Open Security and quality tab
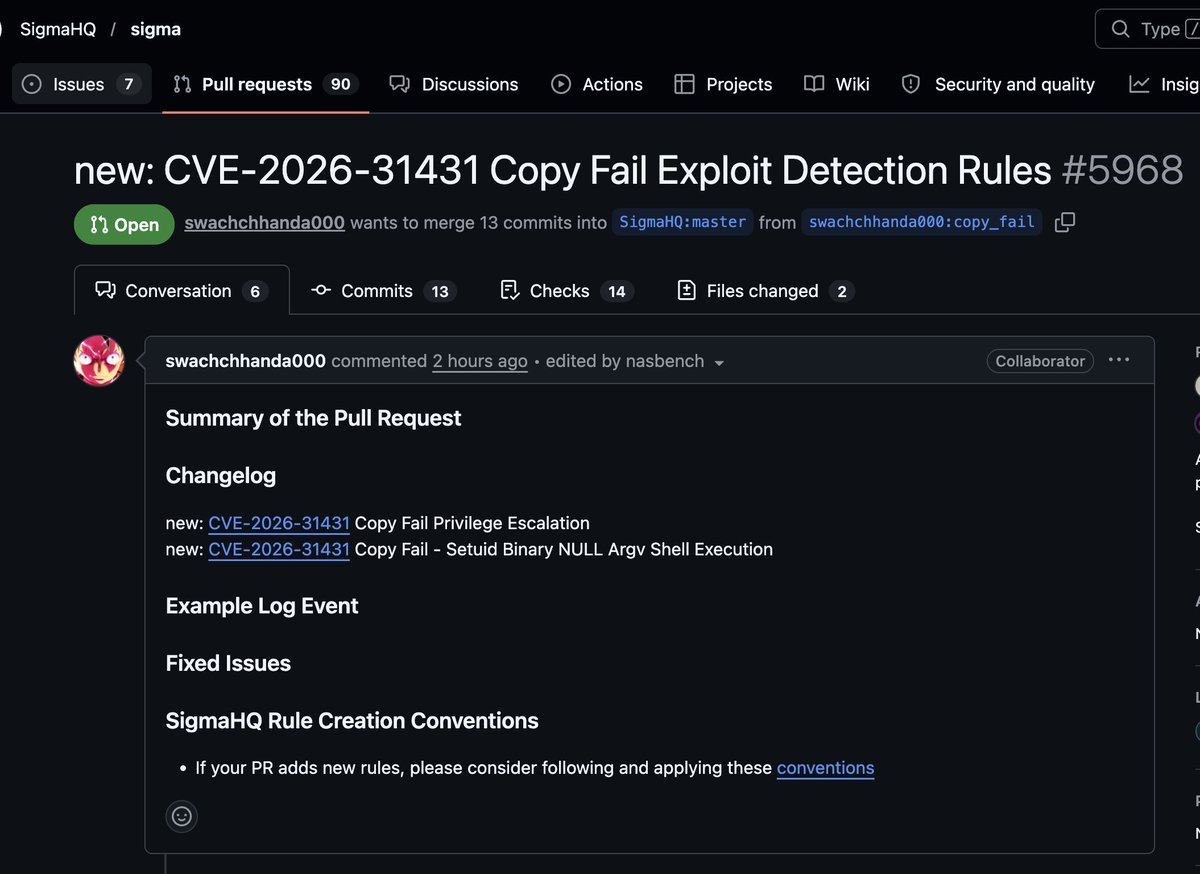The image size is (1200, 874). 998,84
